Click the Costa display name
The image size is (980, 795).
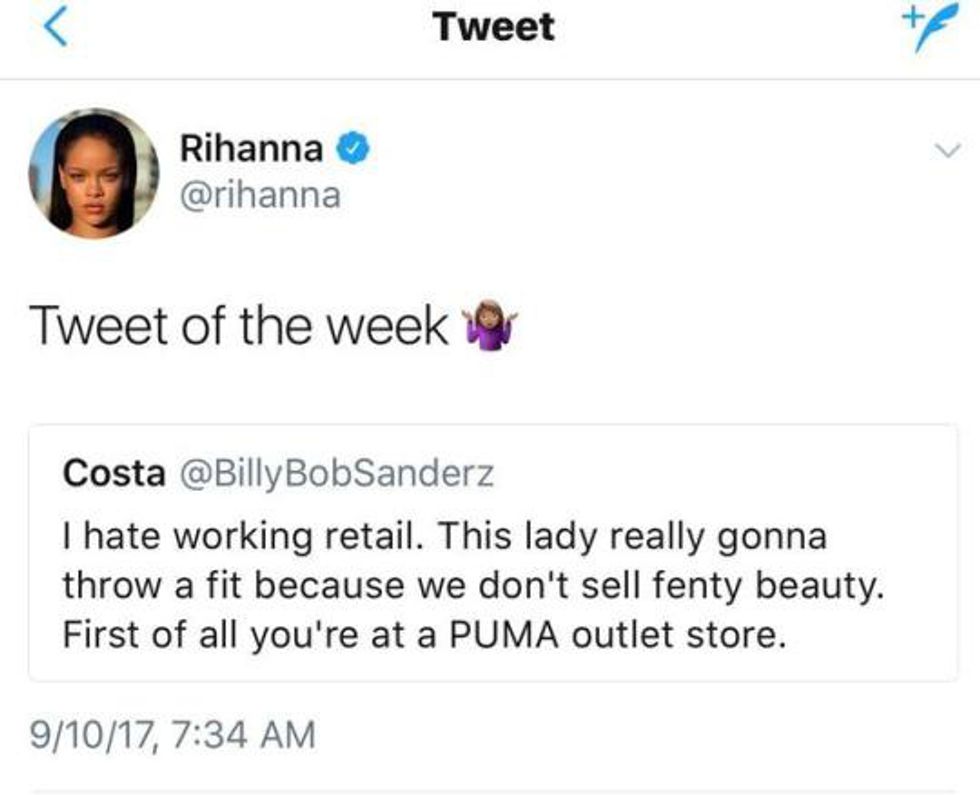(x=114, y=473)
